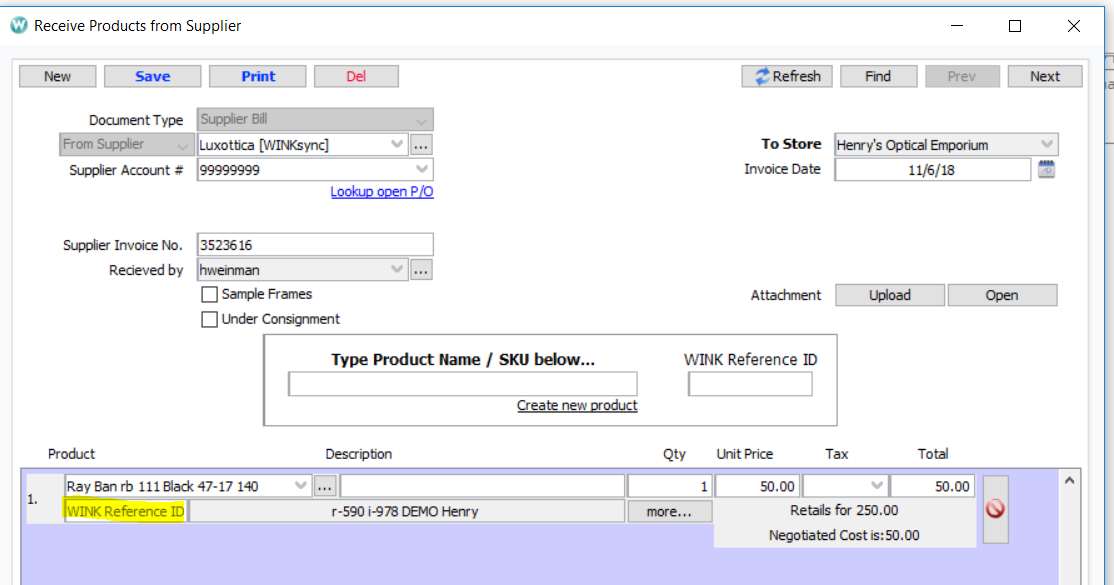
Task: Click the Lookup open P/O link
Action: coord(381,191)
